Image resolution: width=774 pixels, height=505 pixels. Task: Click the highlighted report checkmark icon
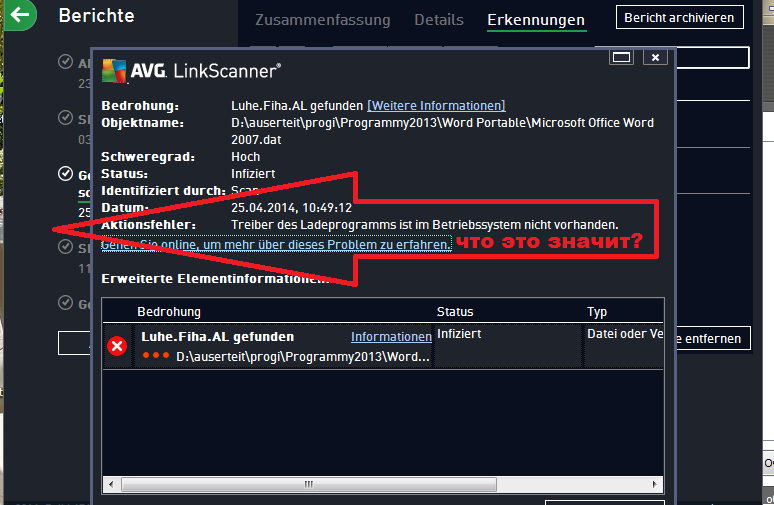coord(65,174)
